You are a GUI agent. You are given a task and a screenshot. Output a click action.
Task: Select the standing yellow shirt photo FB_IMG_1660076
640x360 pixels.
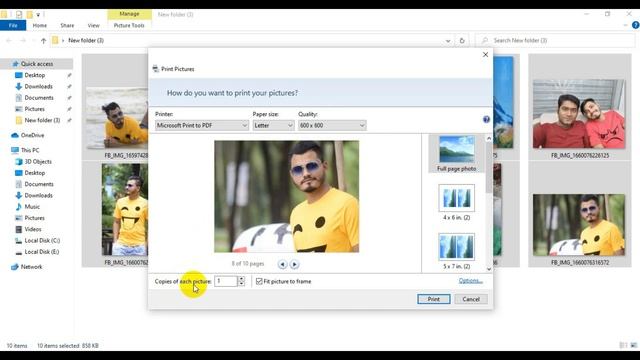[x=124, y=209]
